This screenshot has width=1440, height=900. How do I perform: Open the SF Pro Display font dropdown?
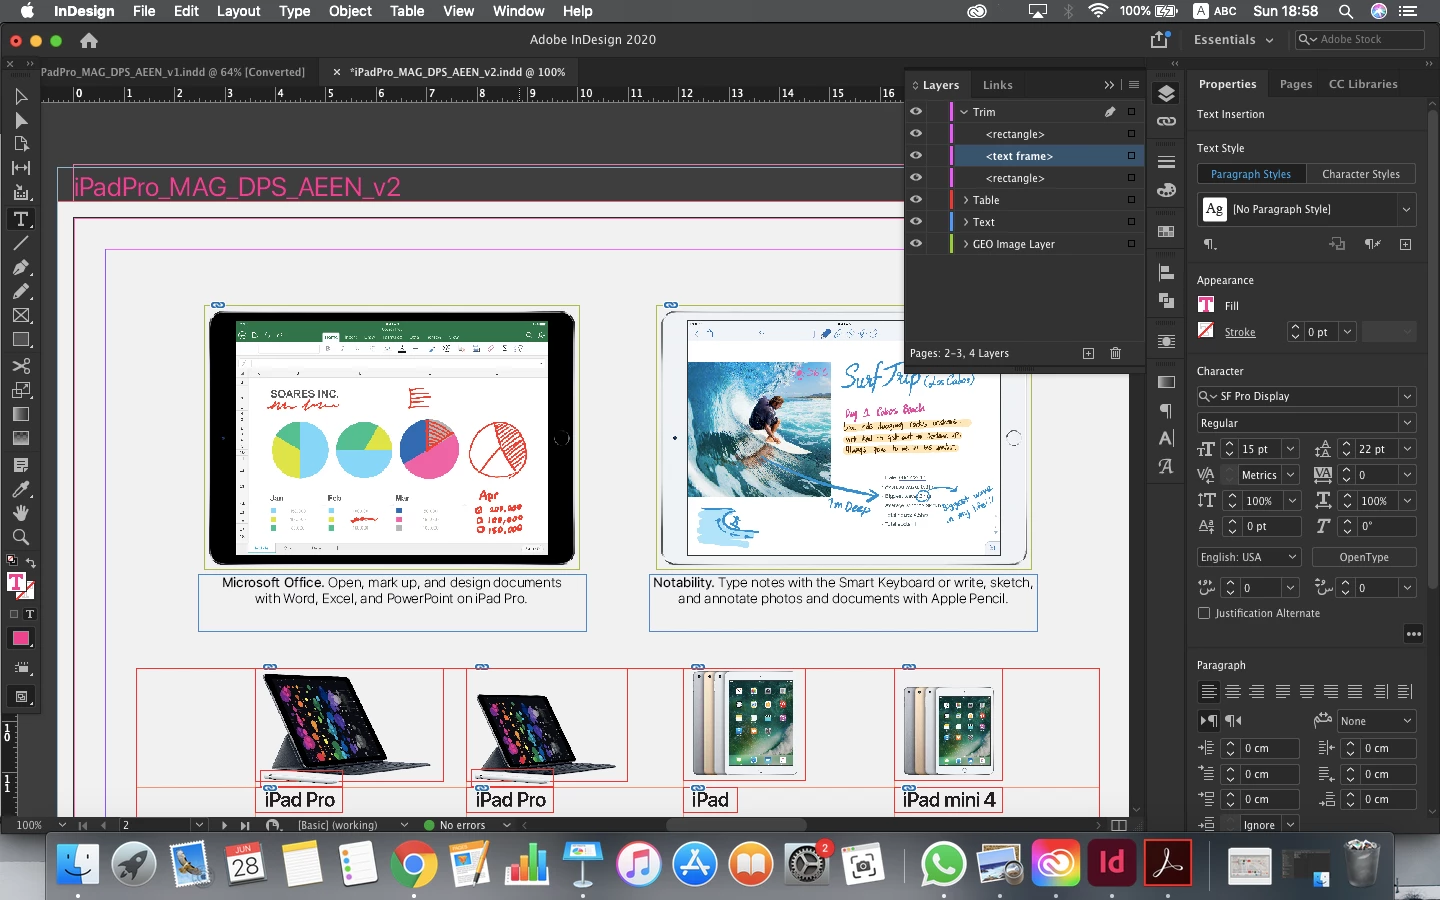pyautogui.click(x=1407, y=396)
